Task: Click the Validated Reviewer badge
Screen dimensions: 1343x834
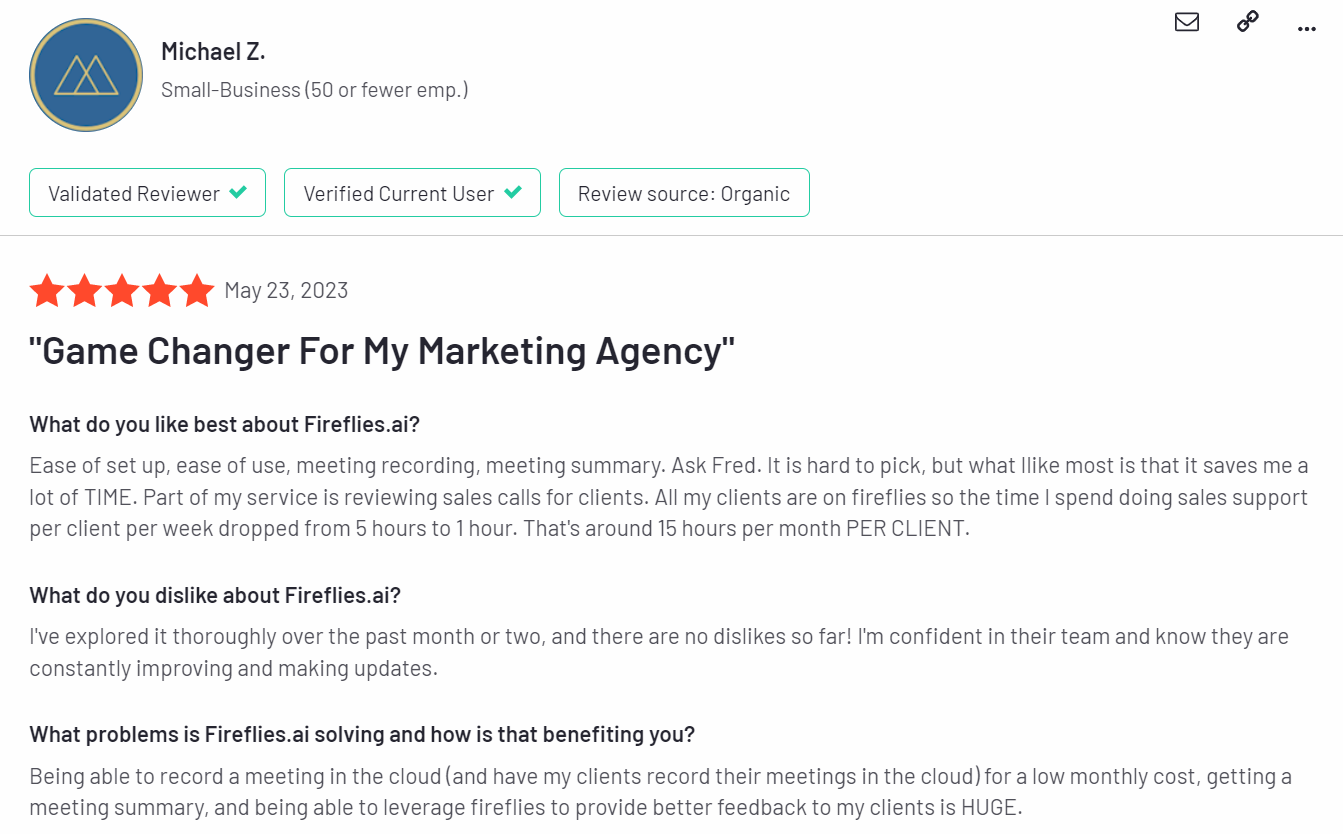Action: coord(147,193)
